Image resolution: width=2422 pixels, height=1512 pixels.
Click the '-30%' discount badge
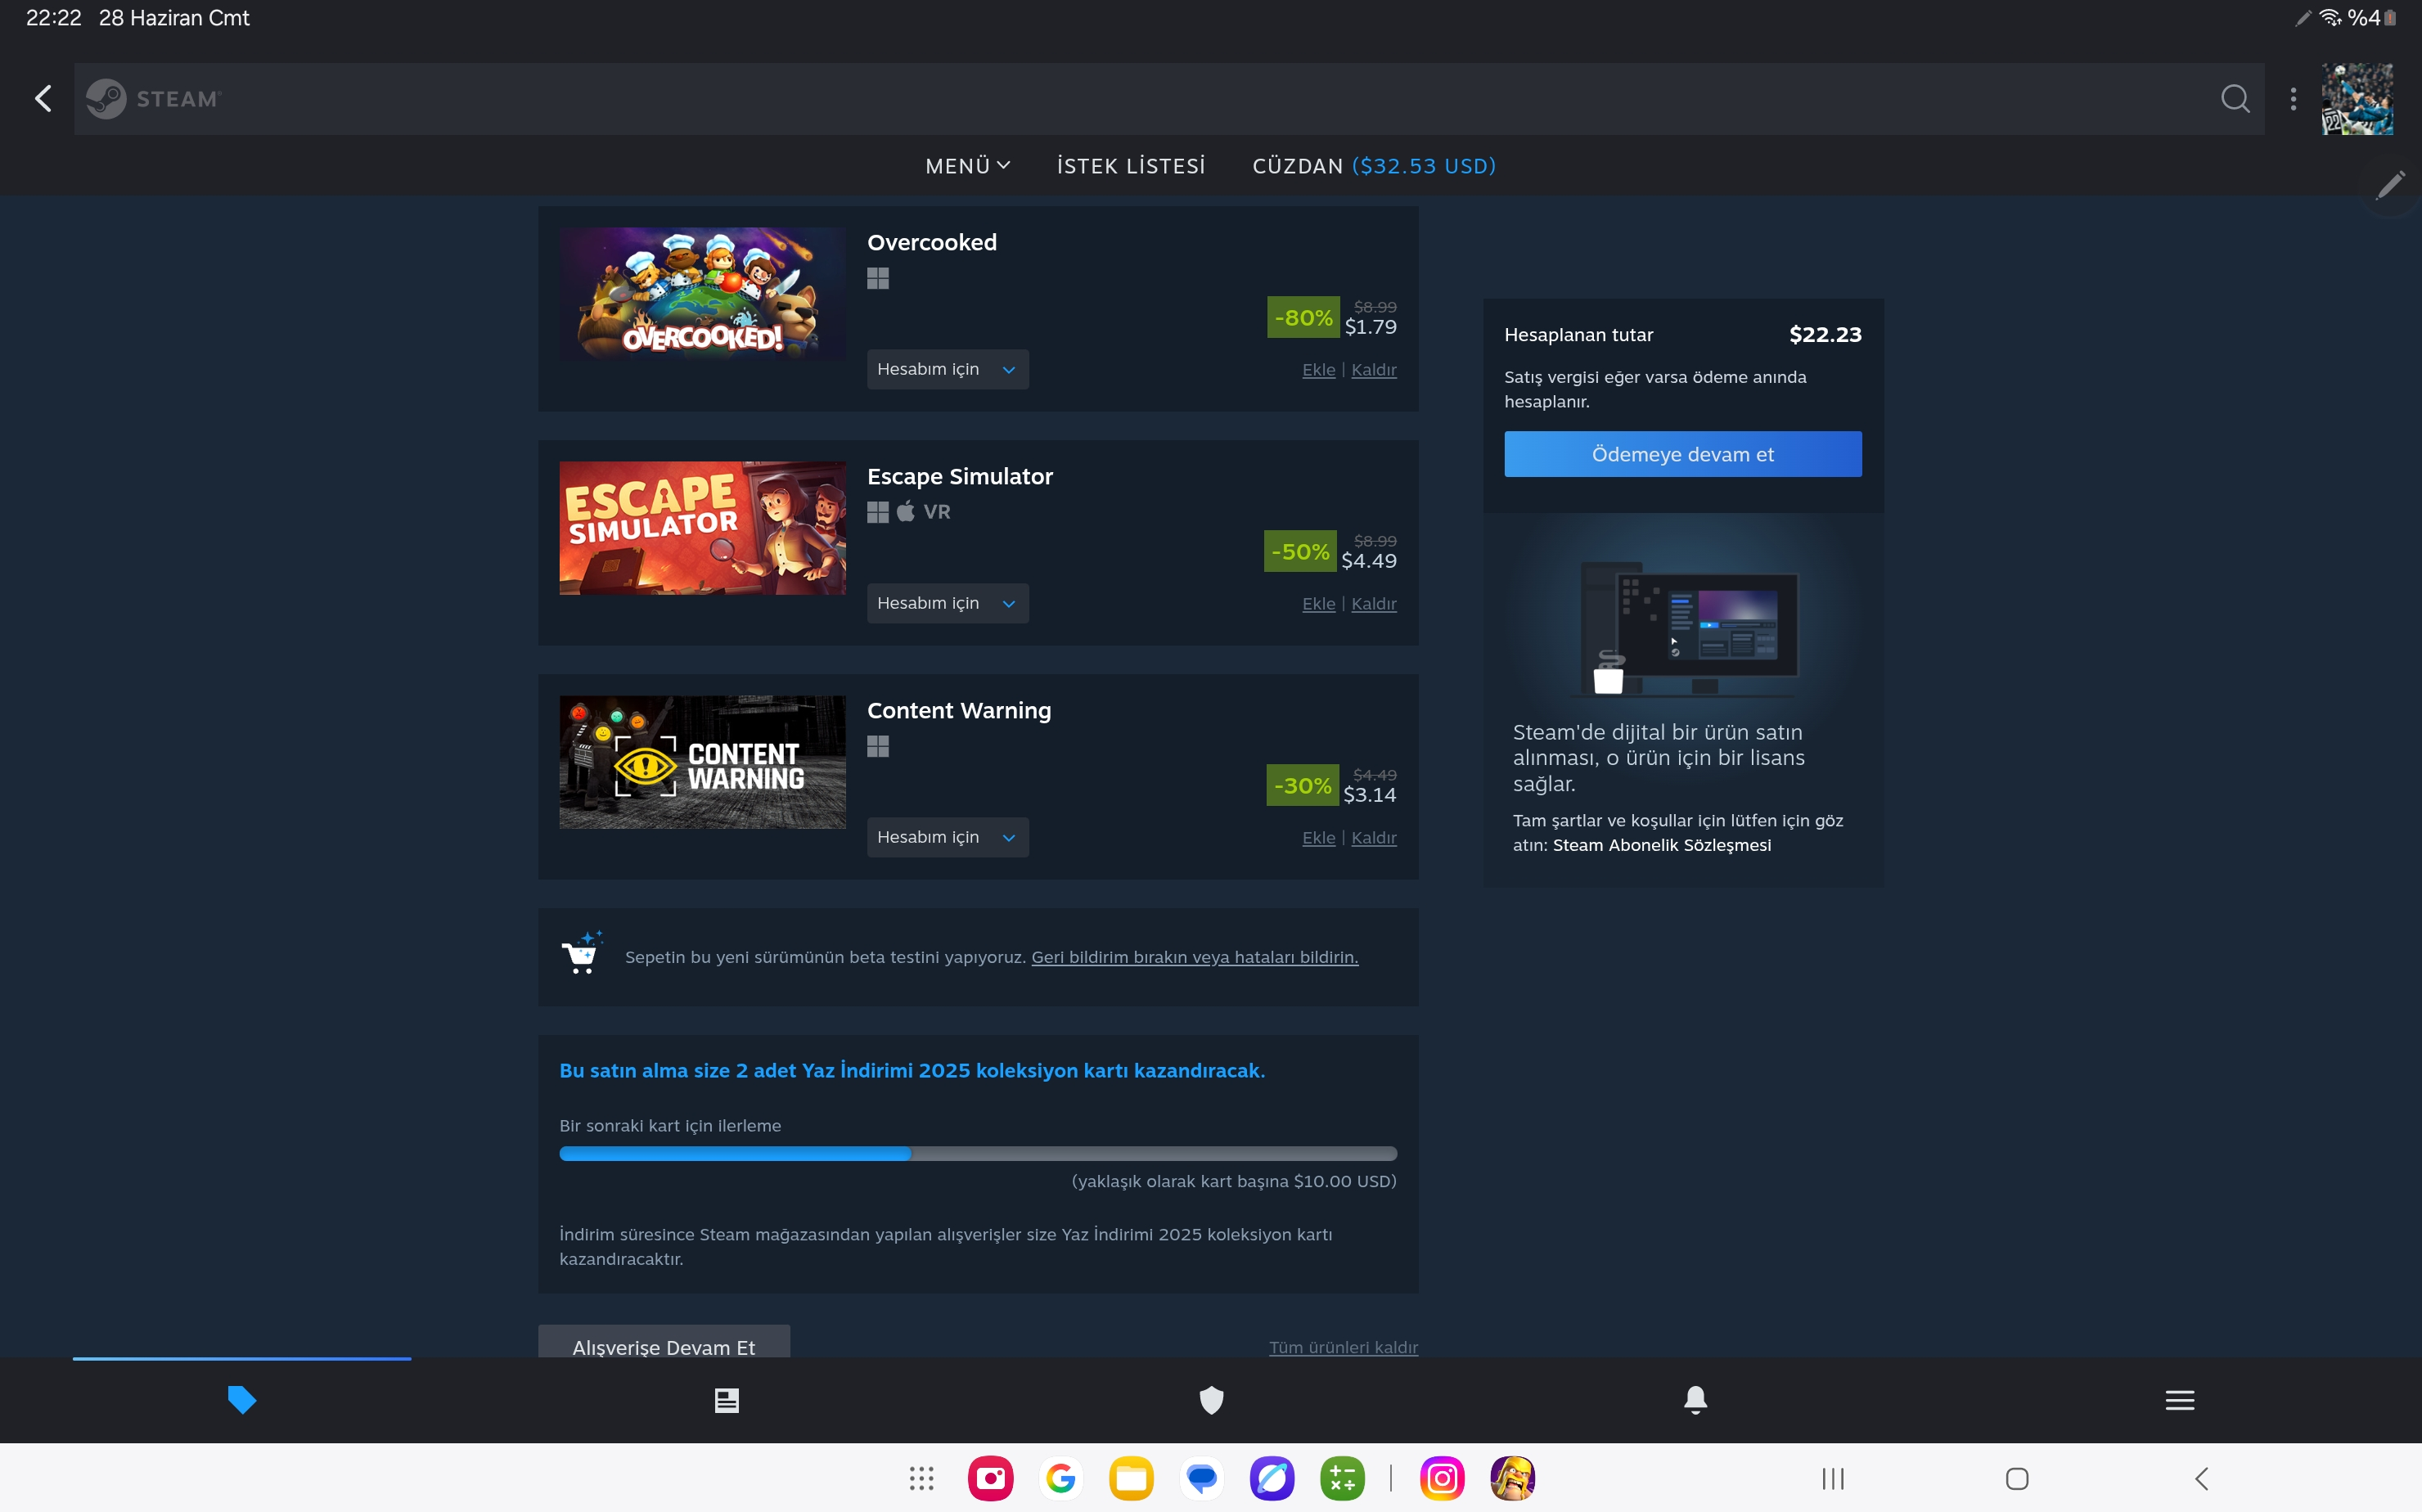(x=1302, y=785)
